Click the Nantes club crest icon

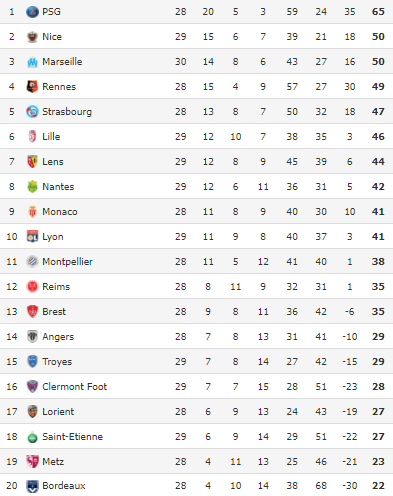pyautogui.click(x=32, y=187)
